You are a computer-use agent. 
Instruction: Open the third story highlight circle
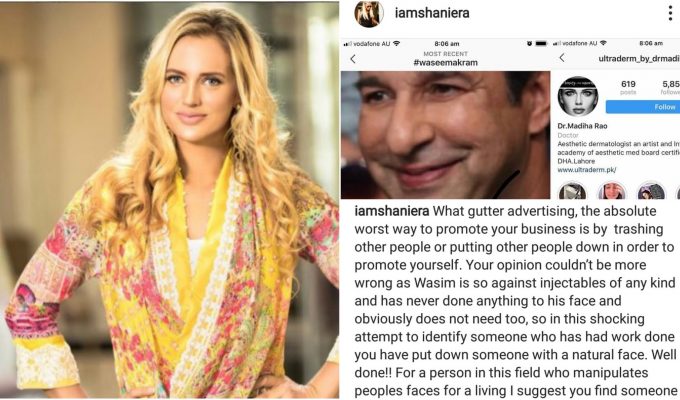651,191
